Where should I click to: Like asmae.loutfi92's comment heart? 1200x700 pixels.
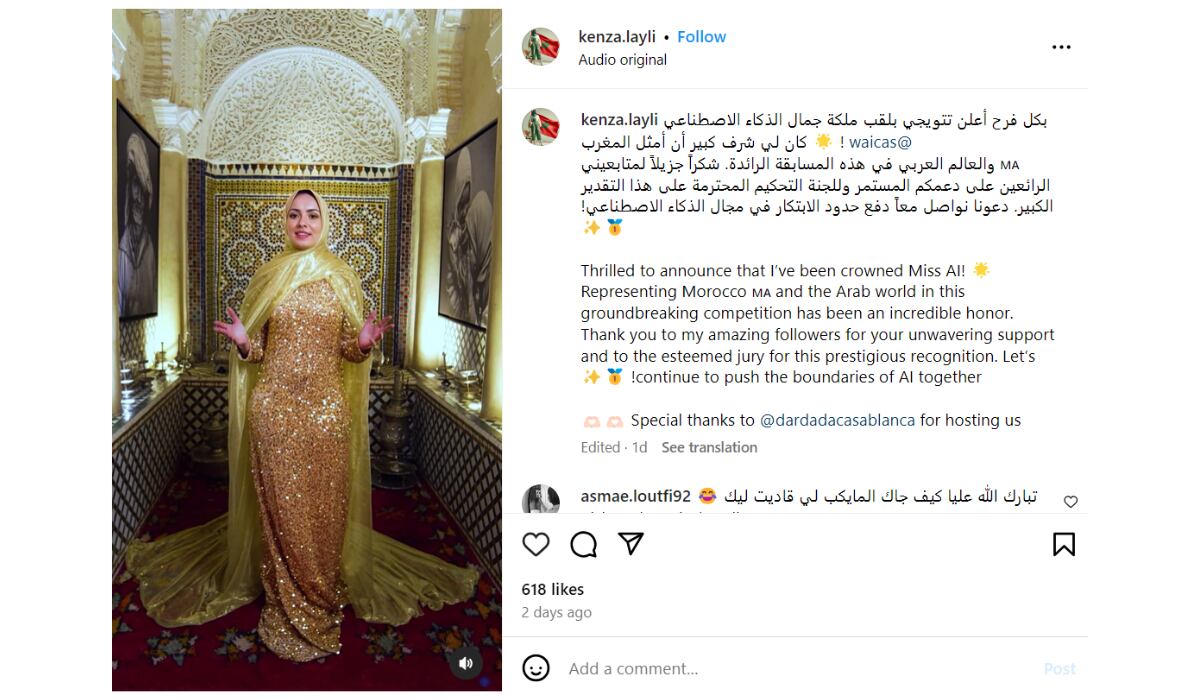tap(1070, 502)
